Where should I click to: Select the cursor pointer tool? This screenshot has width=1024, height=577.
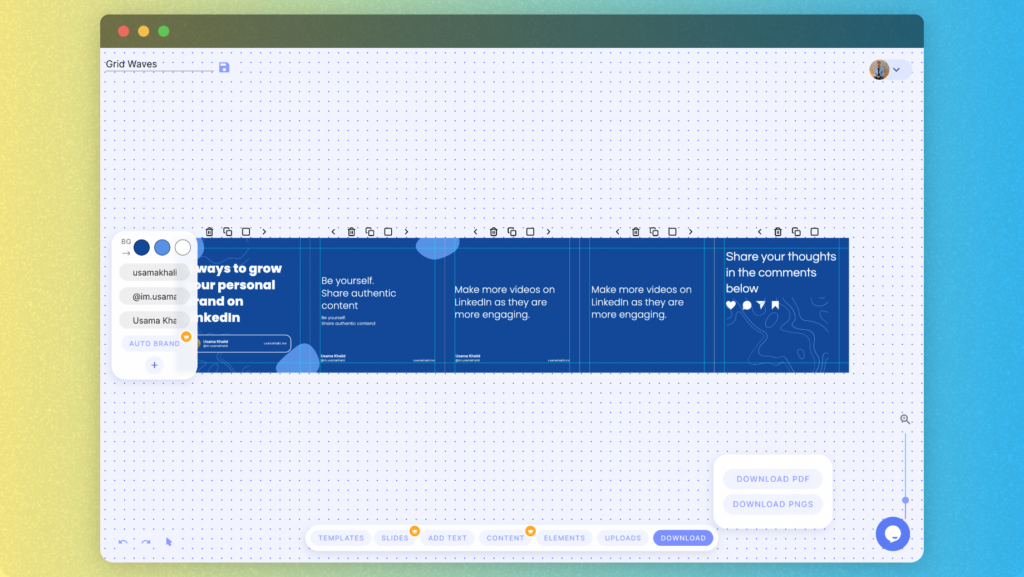(169, 542)
